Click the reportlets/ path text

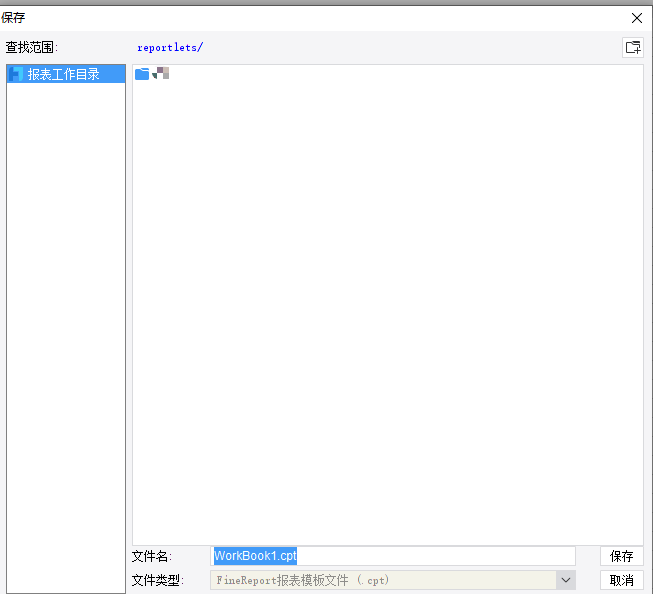click(x=170, y=47)
